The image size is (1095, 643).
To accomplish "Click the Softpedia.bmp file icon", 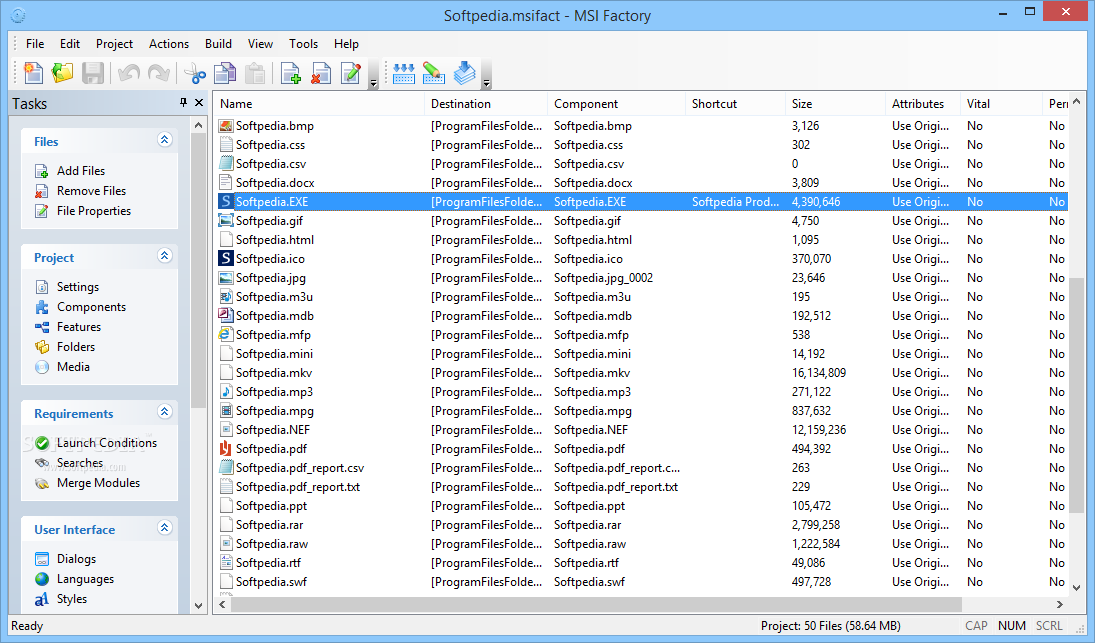I will [x=226, y=126].
